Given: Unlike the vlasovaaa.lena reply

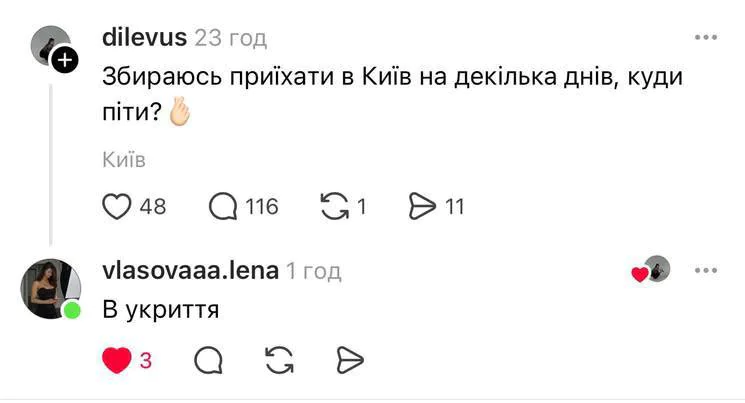Looking at the screenshot, I should [117, 361].
